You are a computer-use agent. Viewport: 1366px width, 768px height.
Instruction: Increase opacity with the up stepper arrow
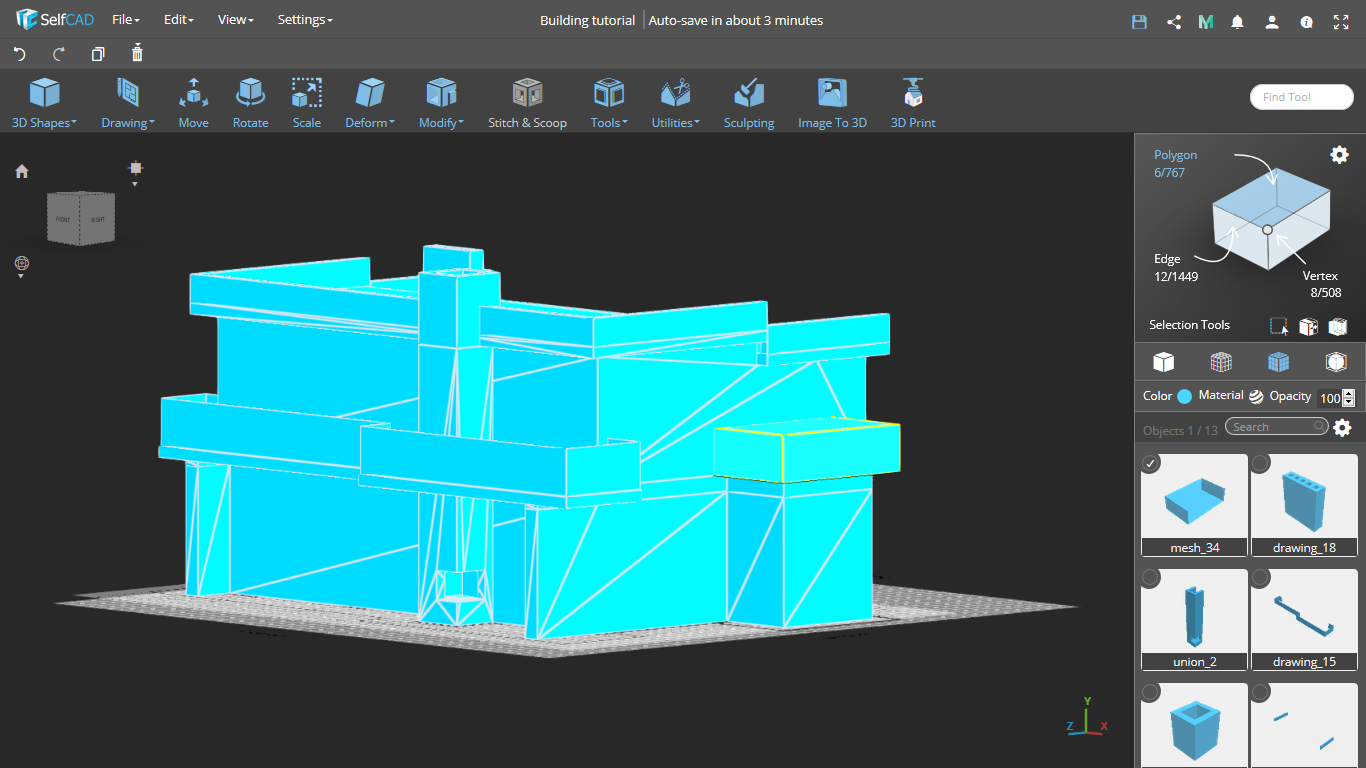(x=1349, y=393)
